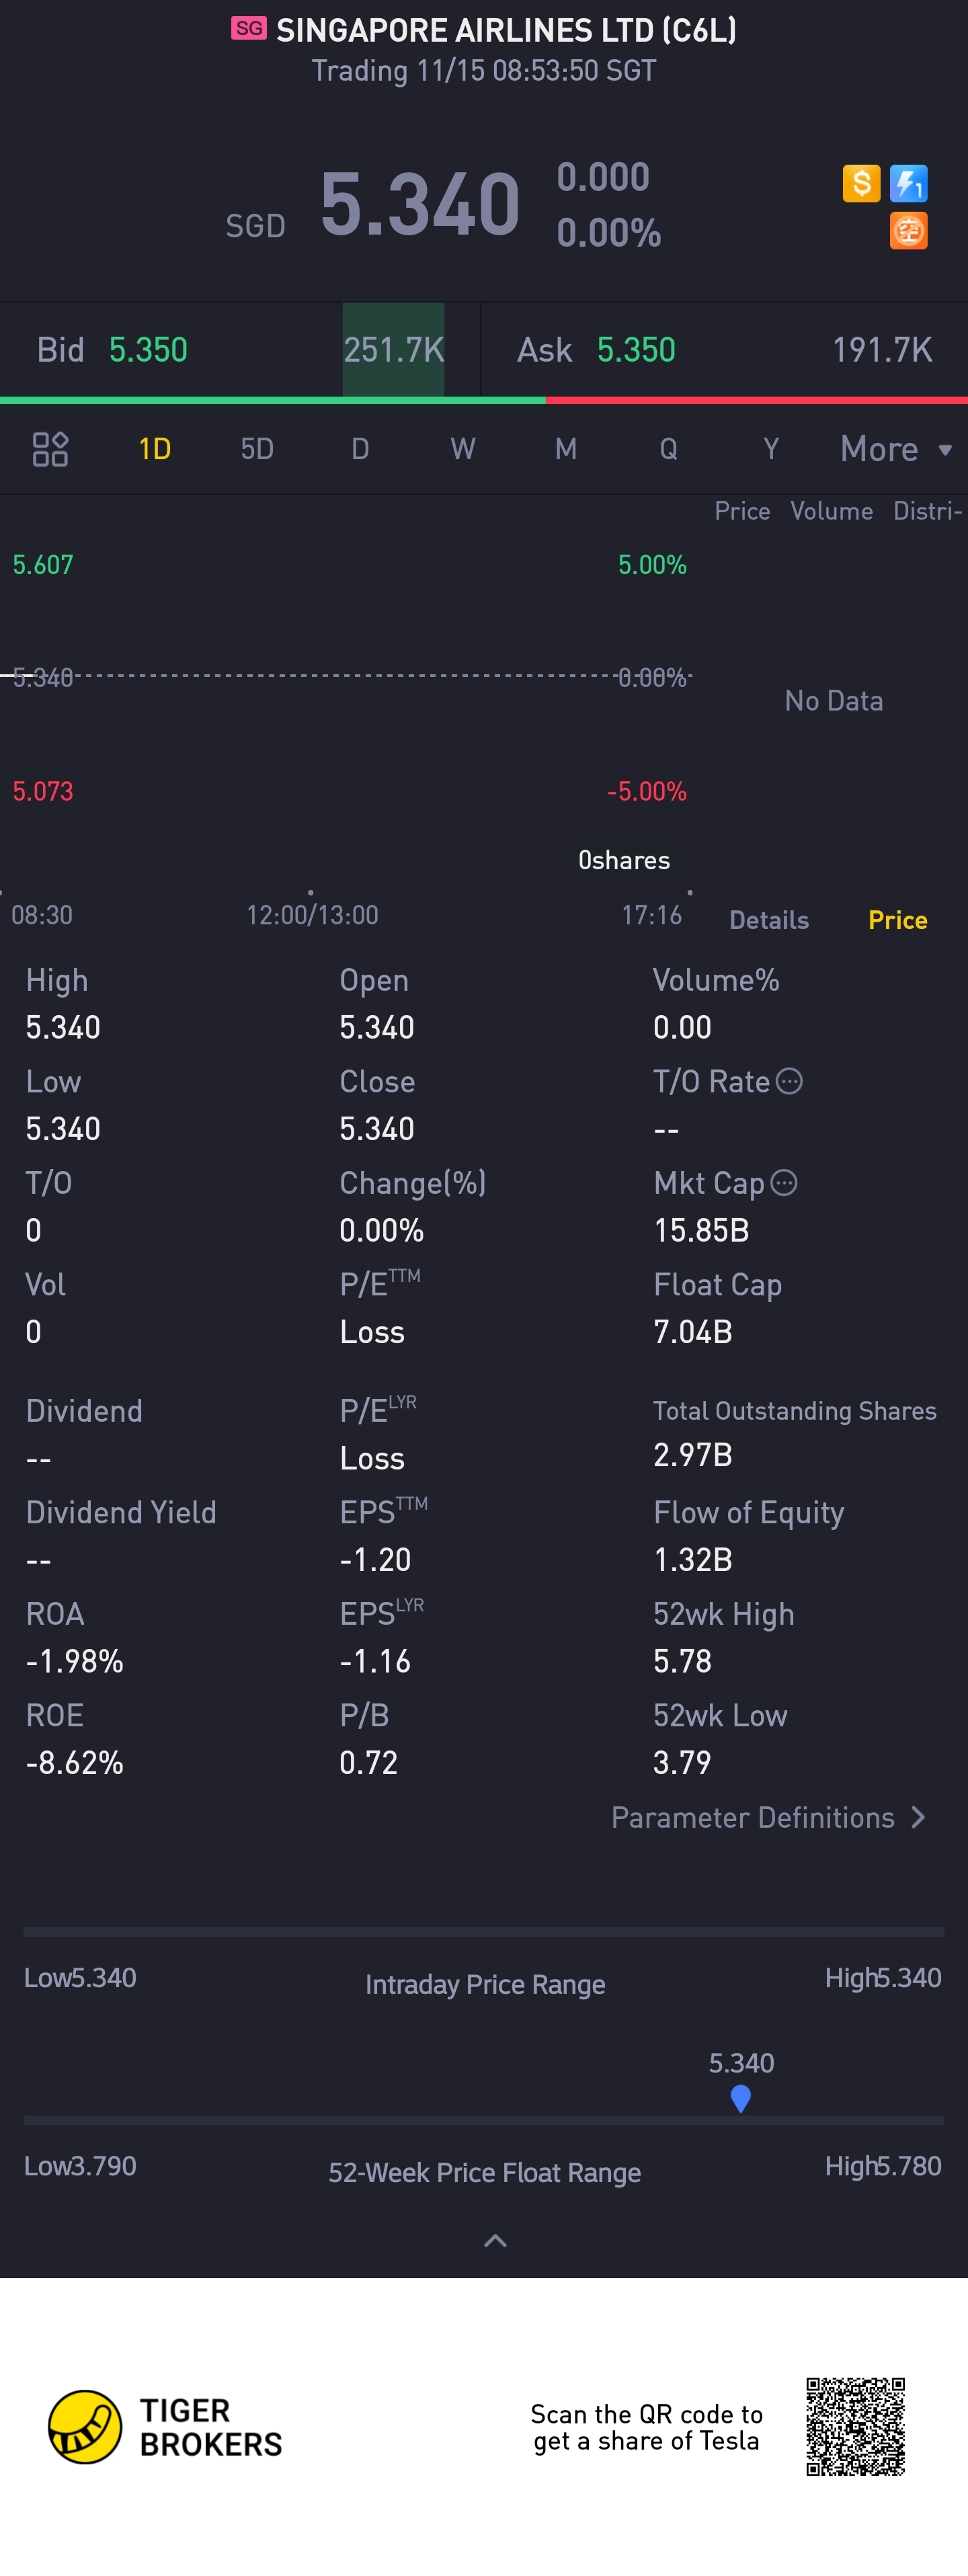The image size is (968, 2576).
Task: Tap the orange round badge icon
Action: (908, 231)
